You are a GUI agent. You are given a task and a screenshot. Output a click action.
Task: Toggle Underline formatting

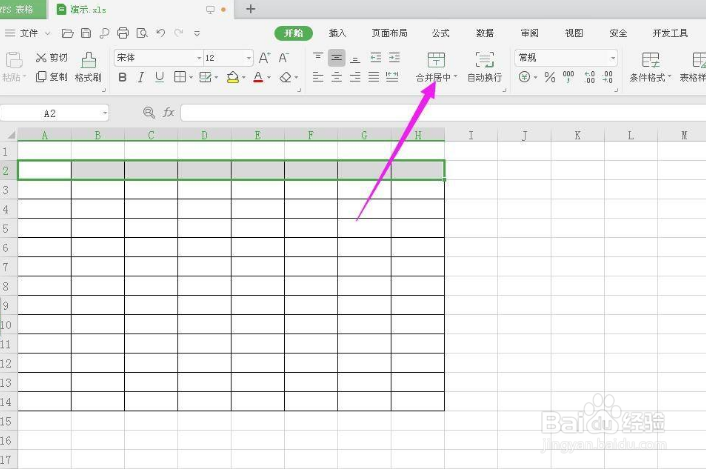point(159,77)
